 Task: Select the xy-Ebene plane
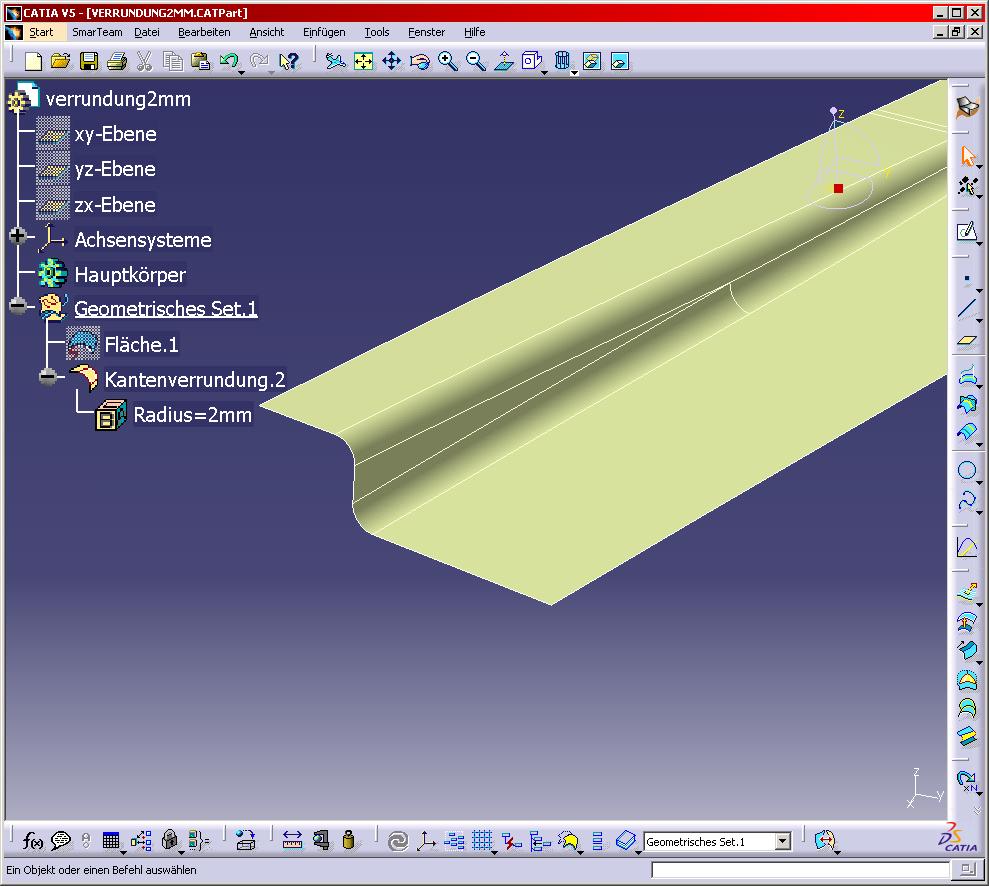point(115,134)
